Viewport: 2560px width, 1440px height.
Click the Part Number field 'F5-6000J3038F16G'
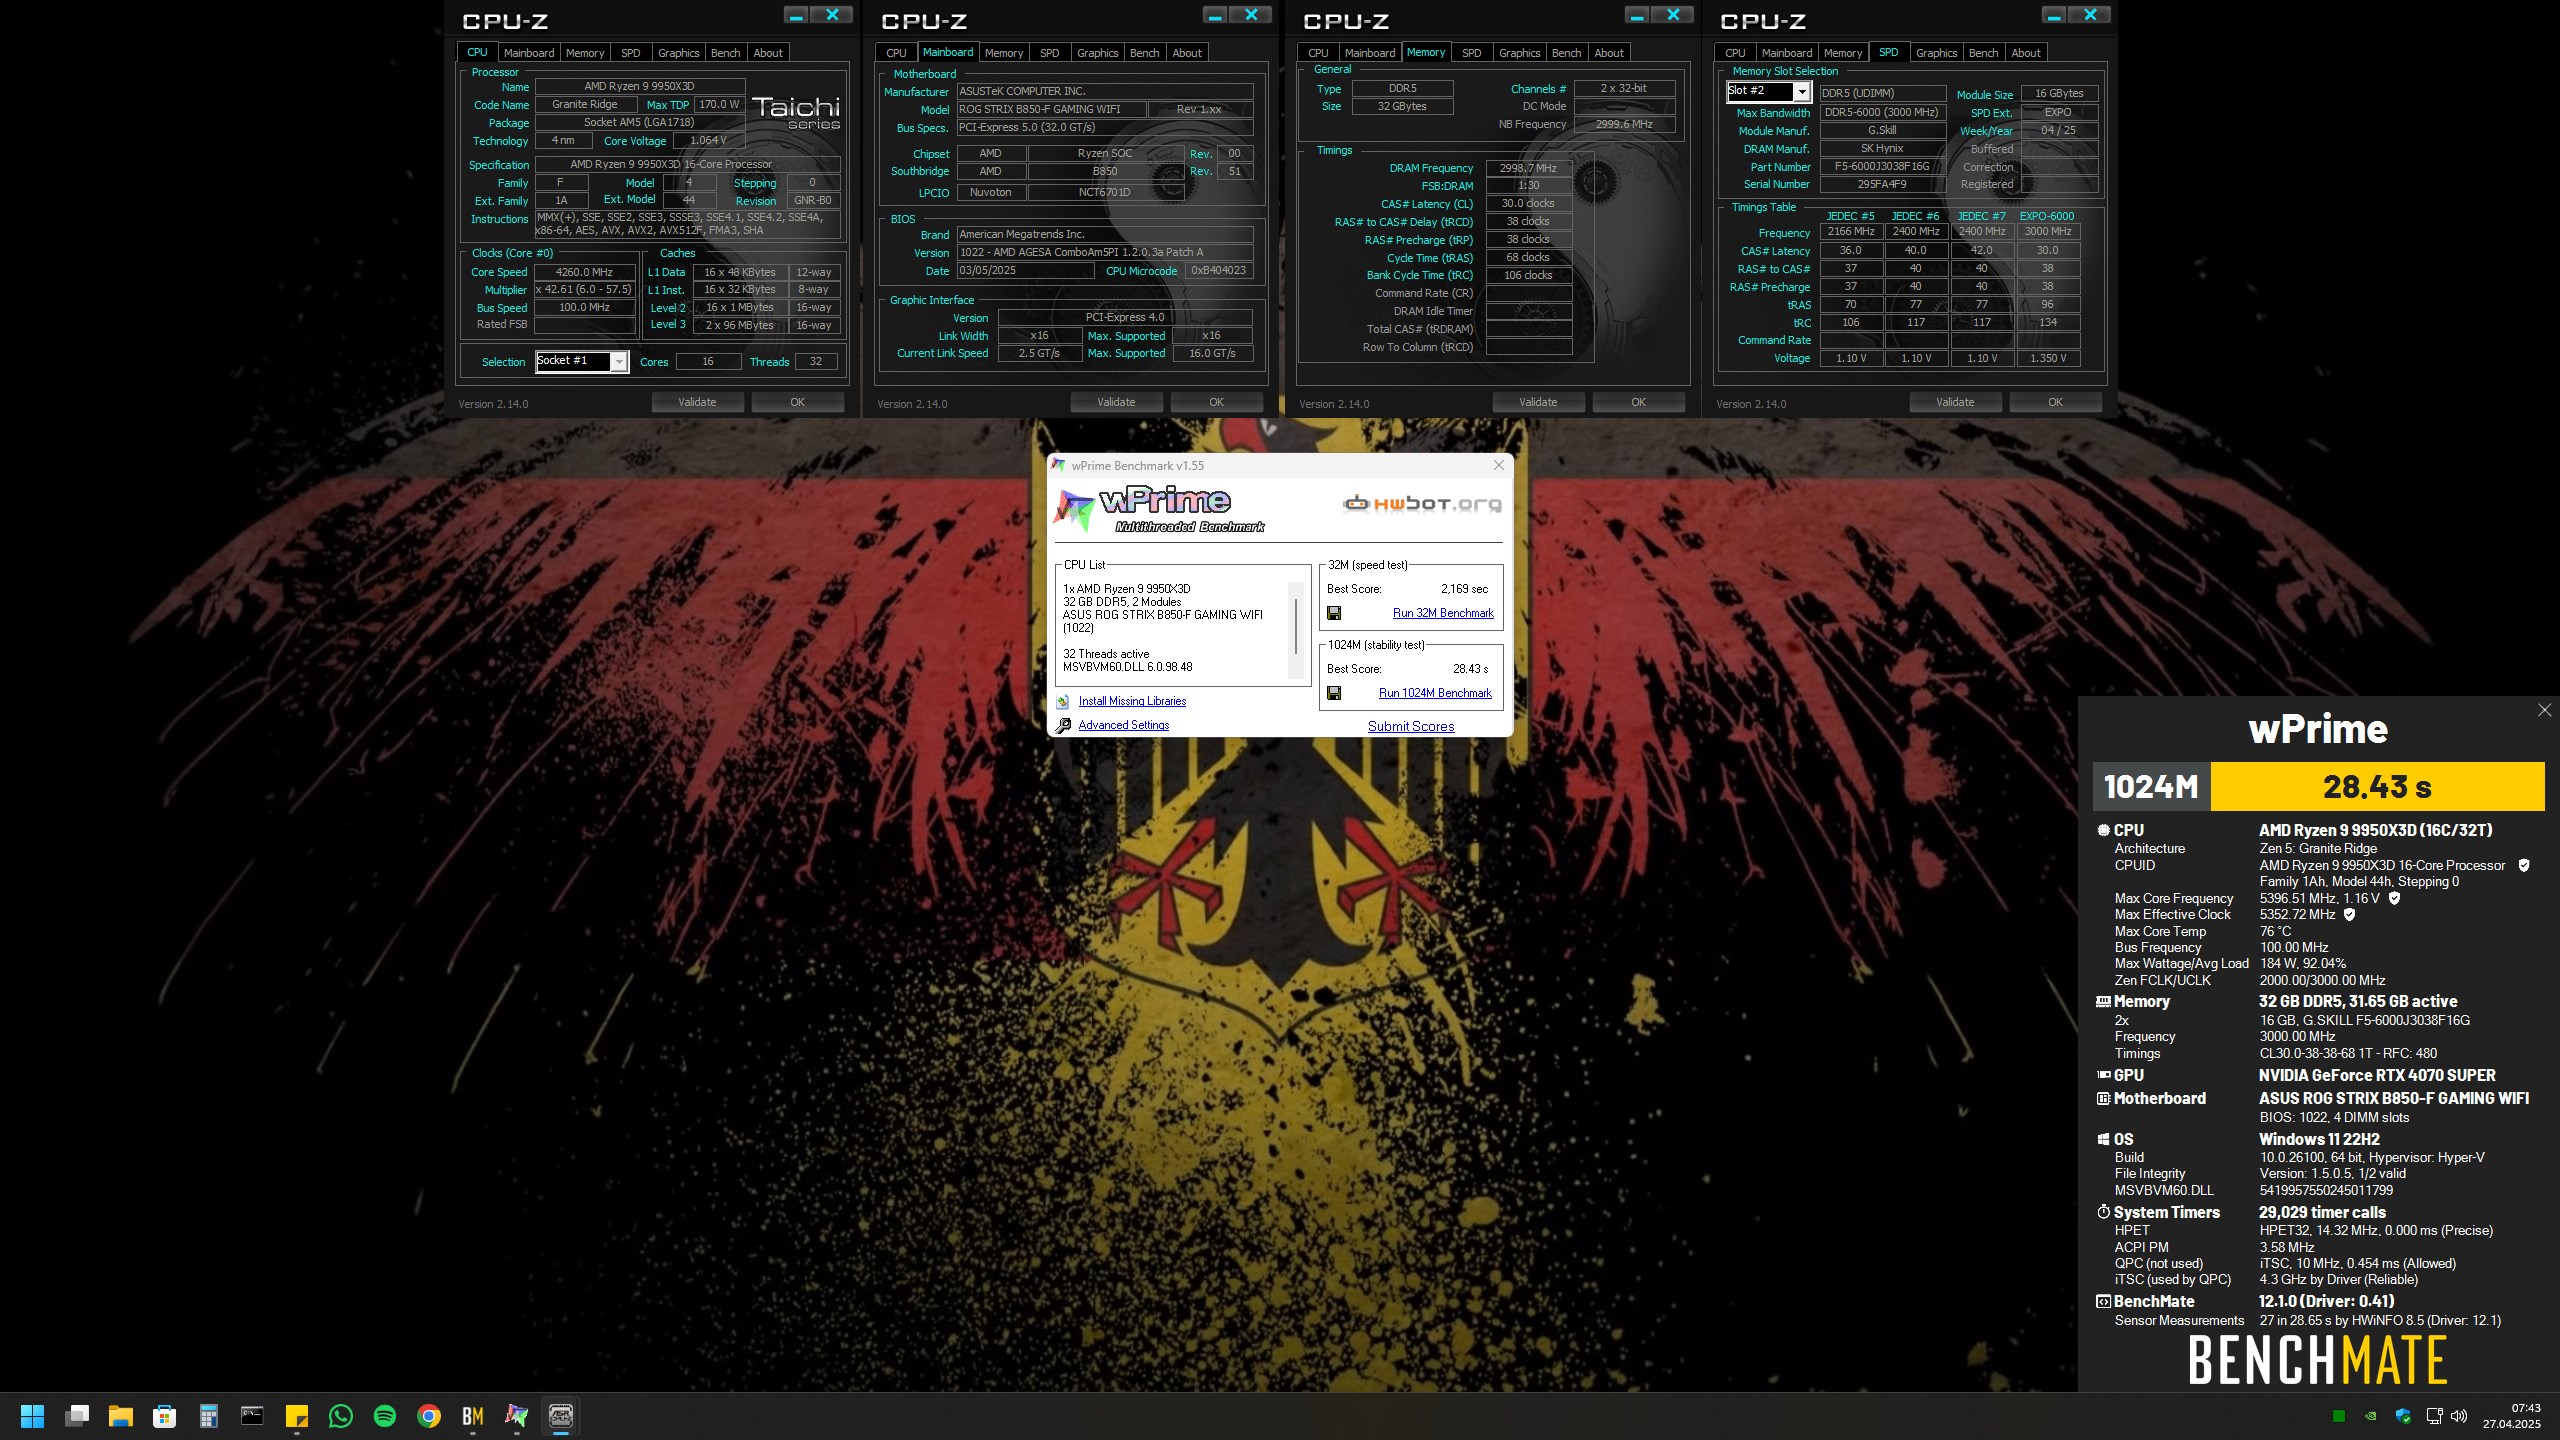pos(1882,166)
